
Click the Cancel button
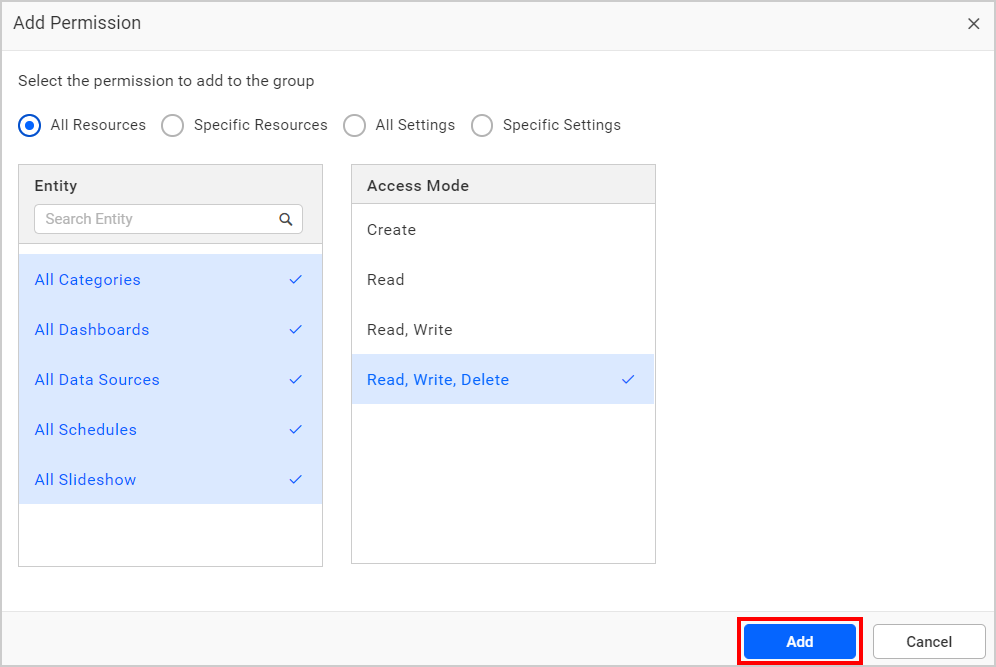928,641
